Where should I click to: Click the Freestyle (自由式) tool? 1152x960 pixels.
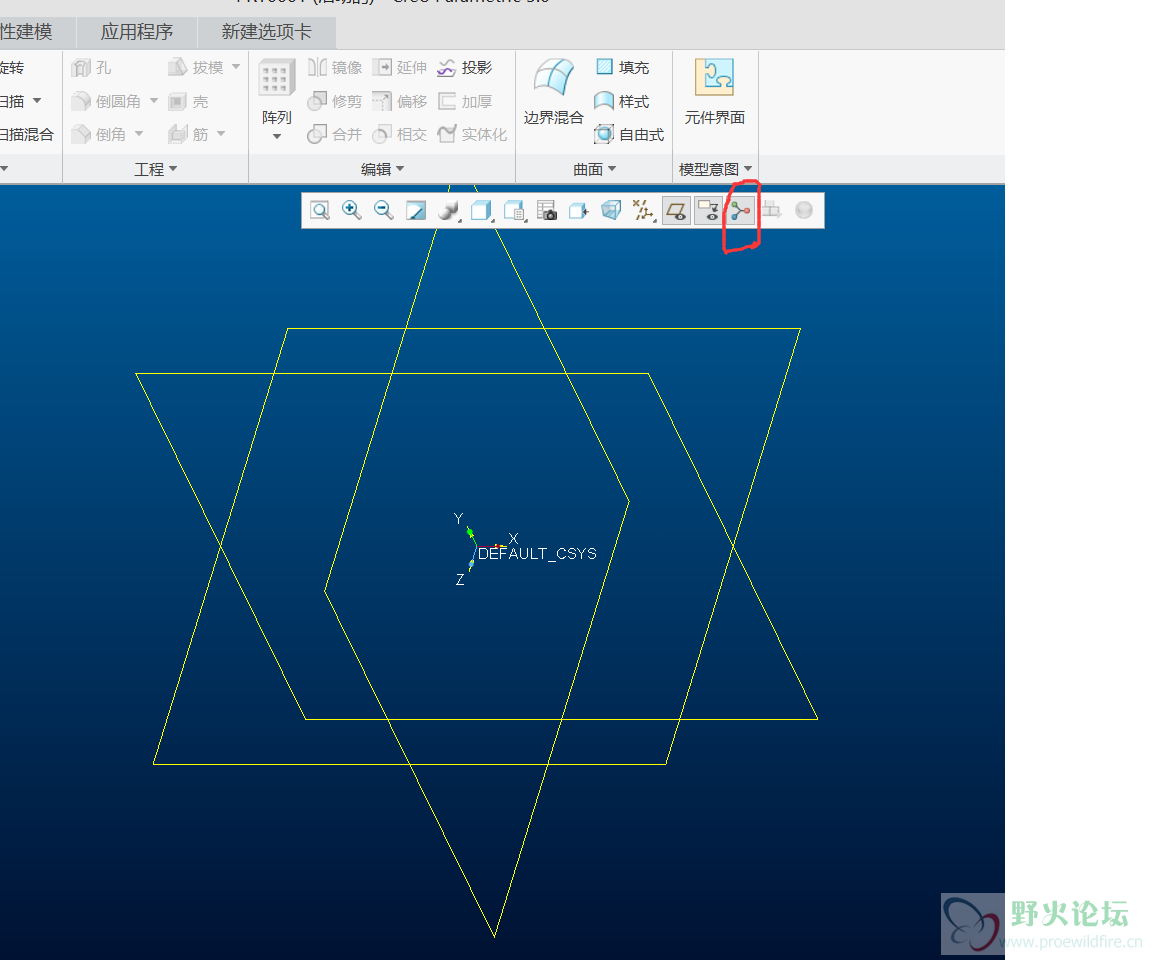coord(629,134)
